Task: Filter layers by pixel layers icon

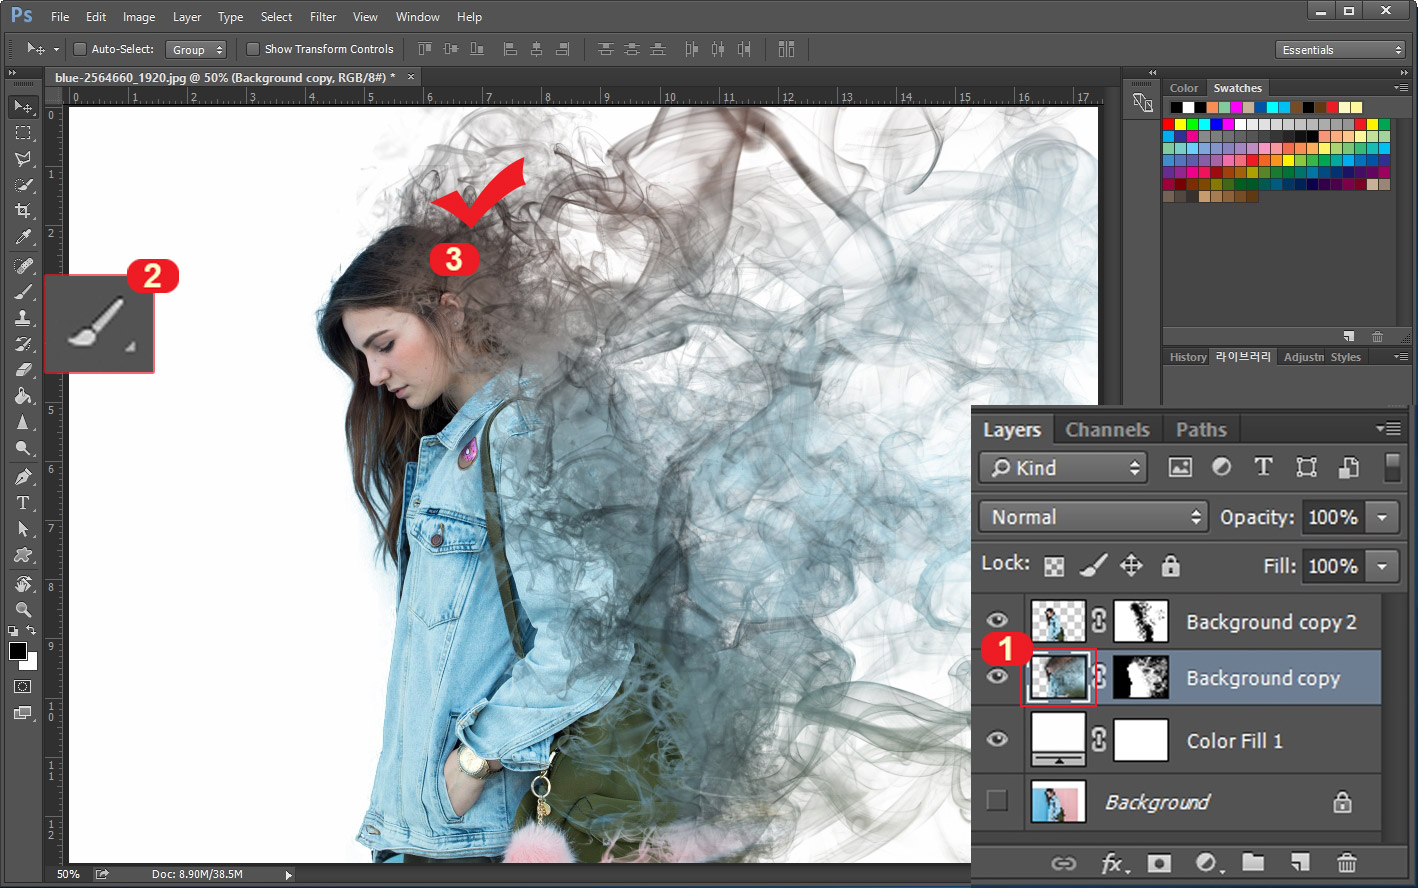Action: click(x=1180, y=467)
